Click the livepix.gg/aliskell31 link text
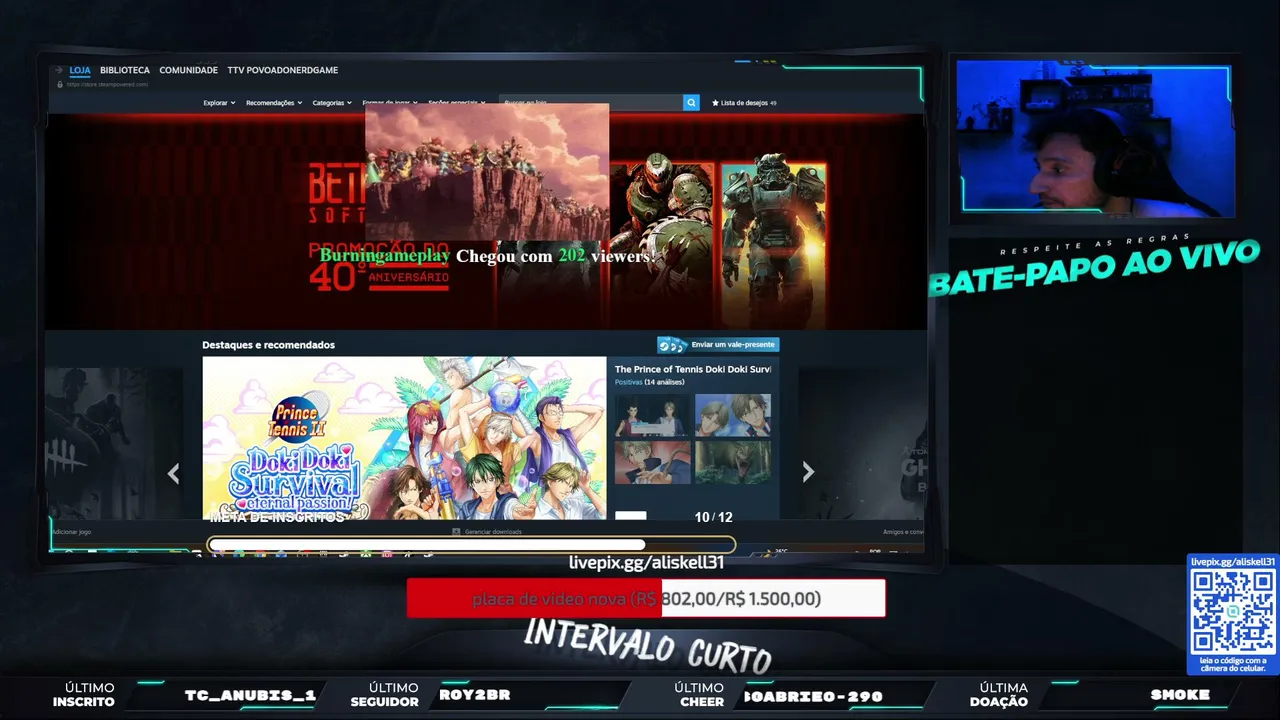 (646, 563)
